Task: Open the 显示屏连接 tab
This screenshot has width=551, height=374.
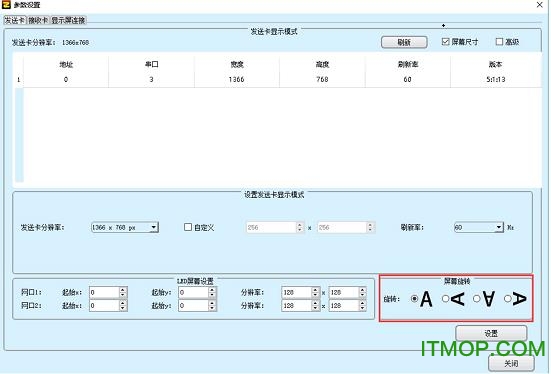Action: (x=68, y=20)
